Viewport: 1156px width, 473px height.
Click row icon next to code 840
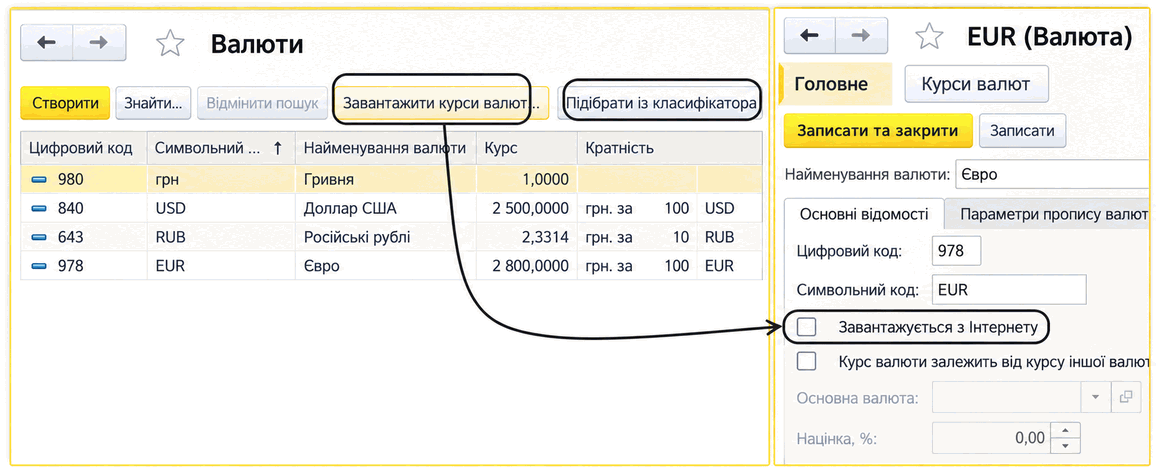click(39, 209)
